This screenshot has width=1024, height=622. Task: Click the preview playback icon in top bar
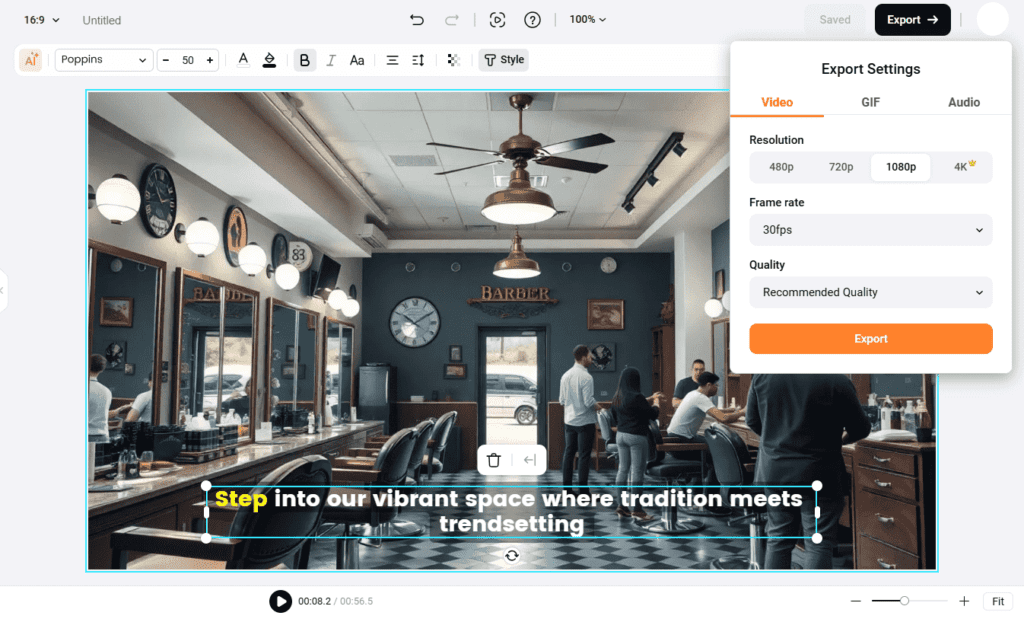coord(497,20)
